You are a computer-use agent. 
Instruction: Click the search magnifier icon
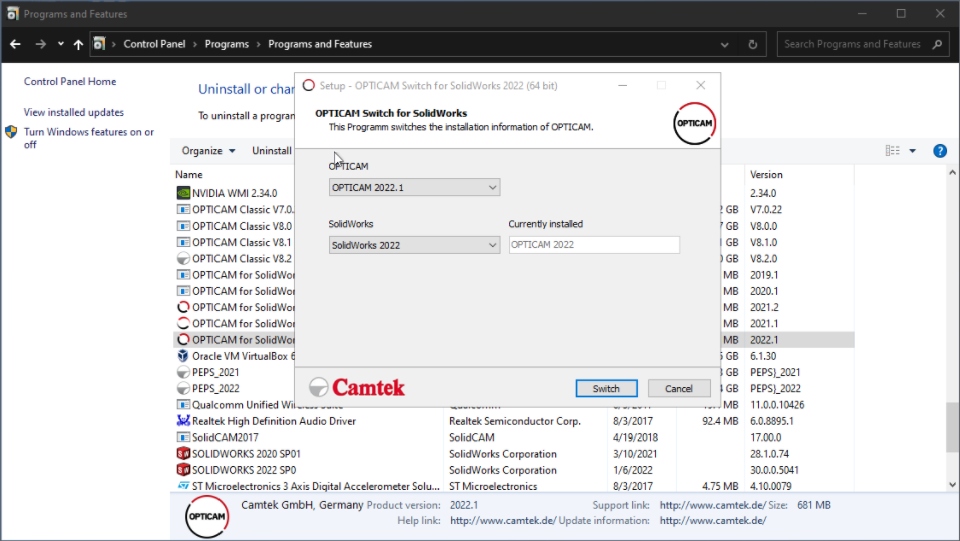[937, 44]
